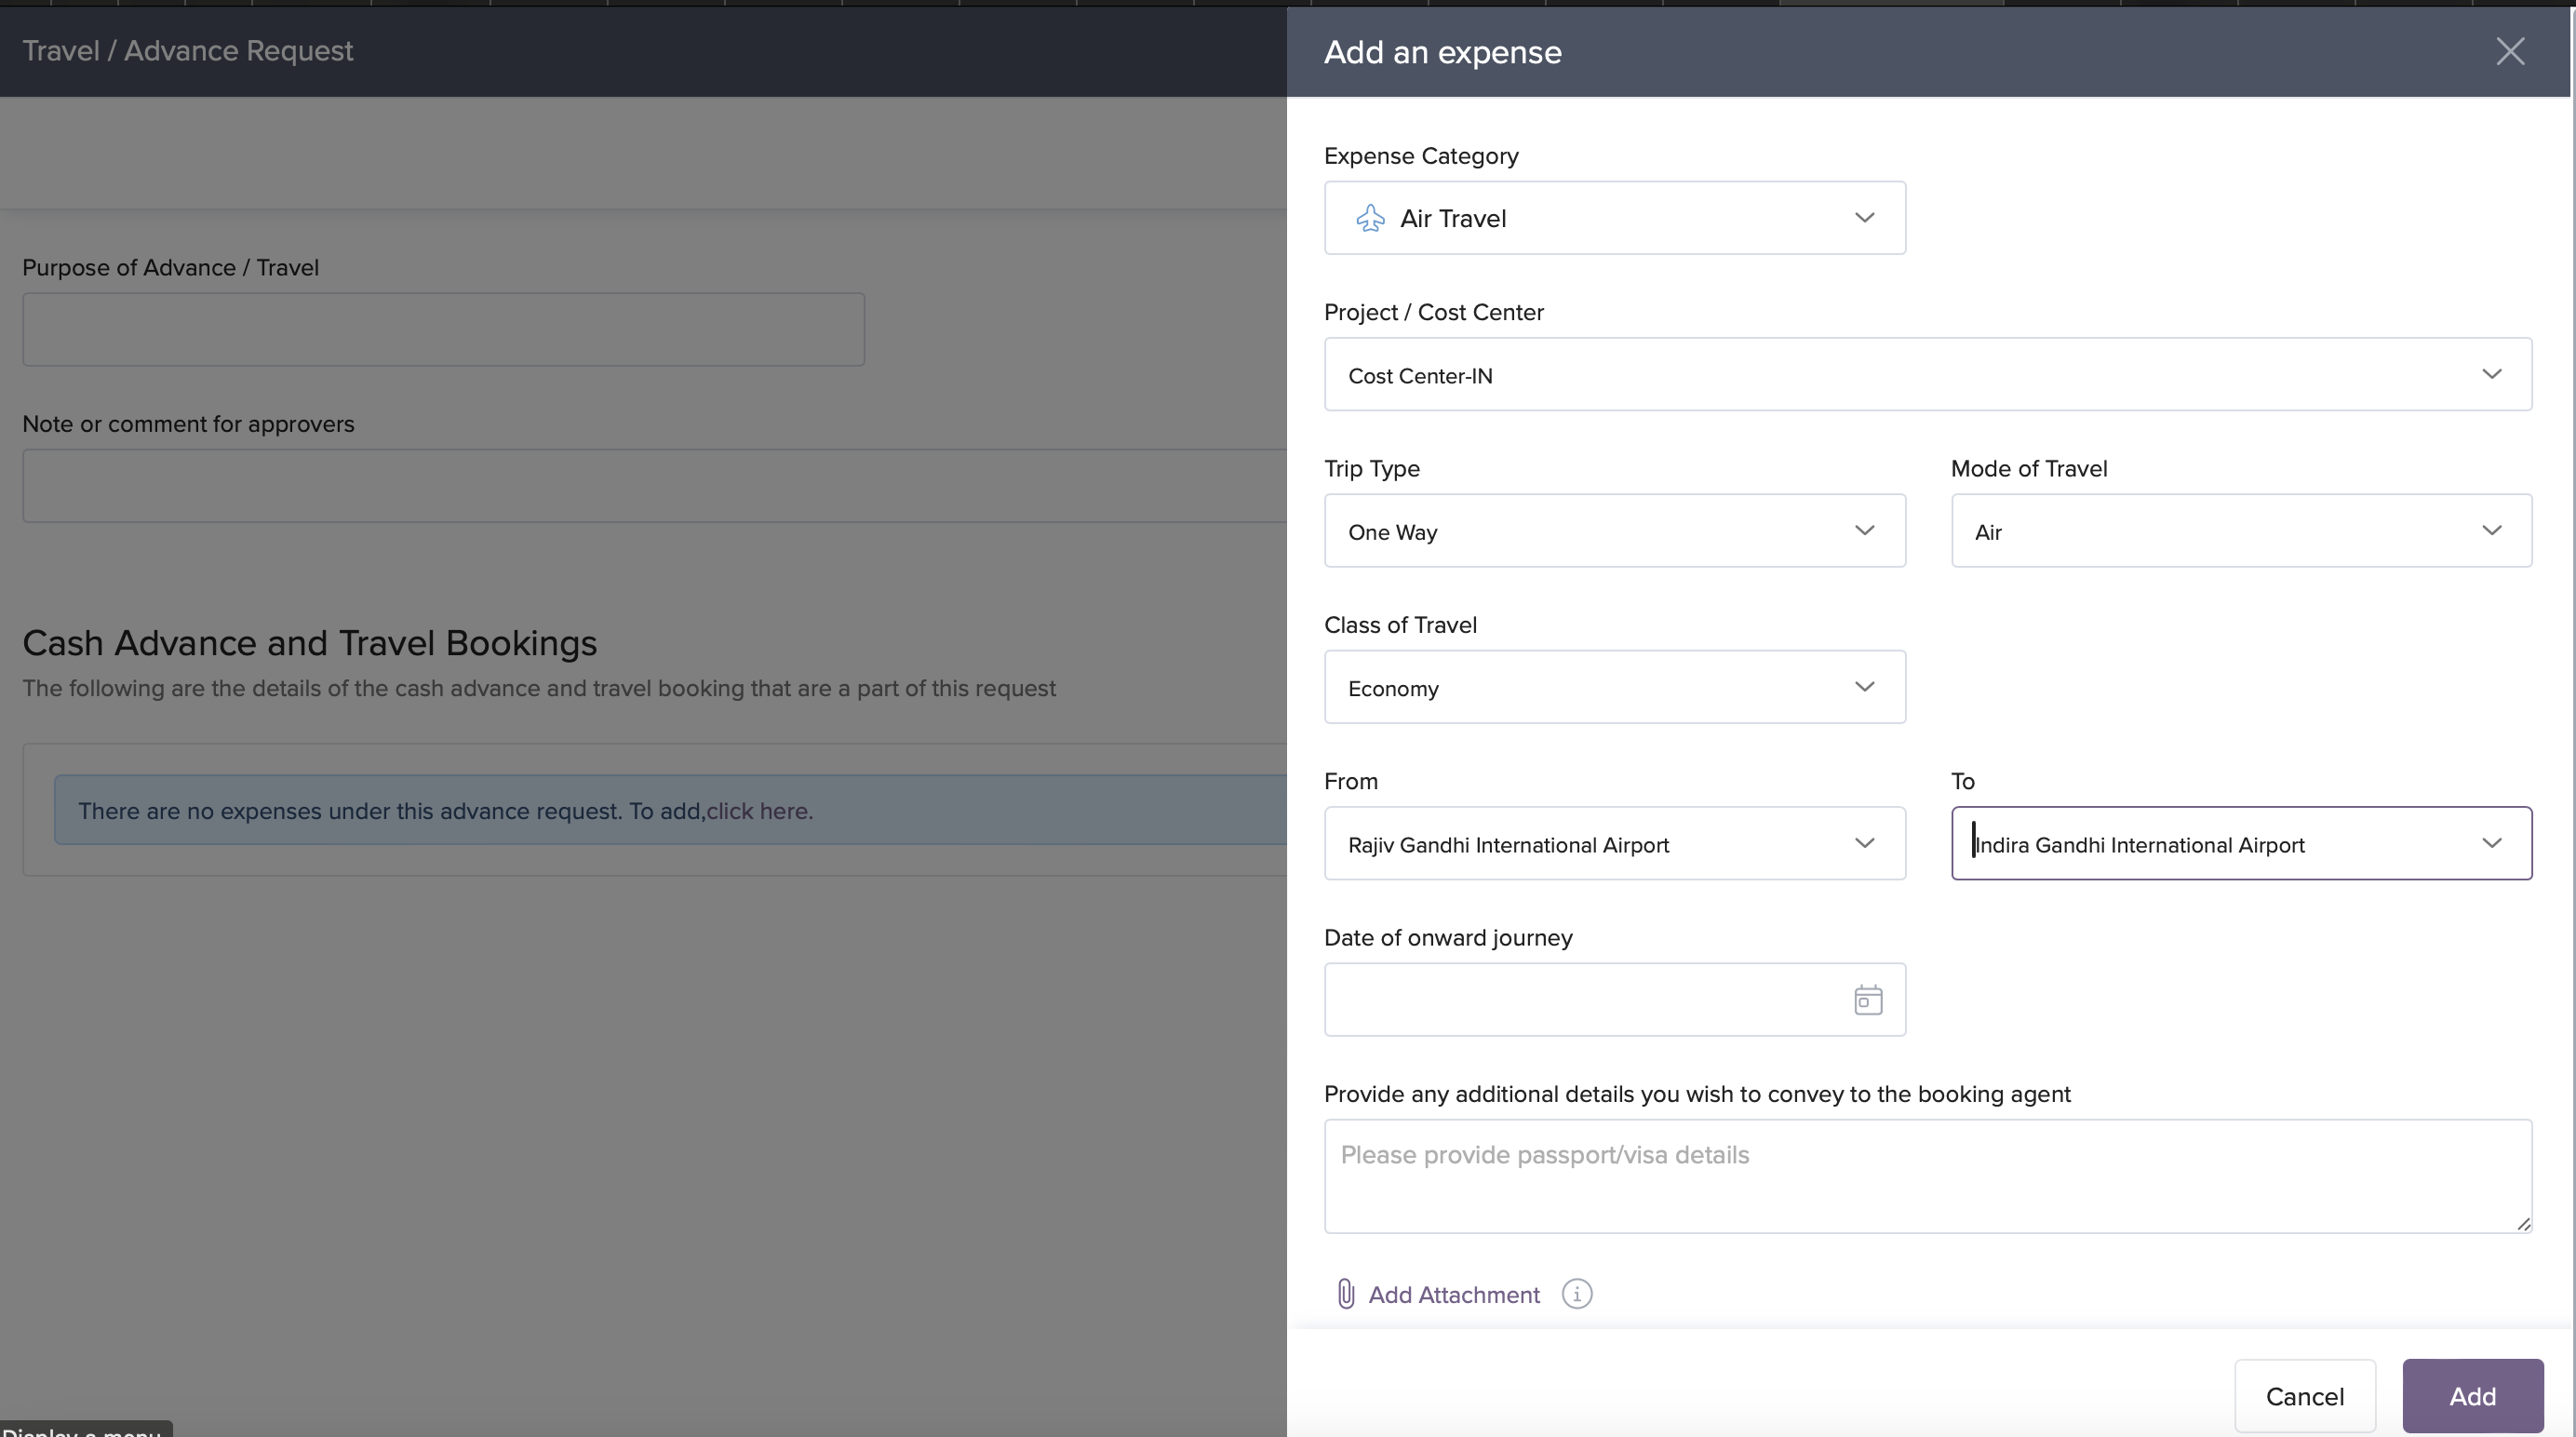
Task: Click the info icon beside Add Attachment
Action: (1577, 1294)
